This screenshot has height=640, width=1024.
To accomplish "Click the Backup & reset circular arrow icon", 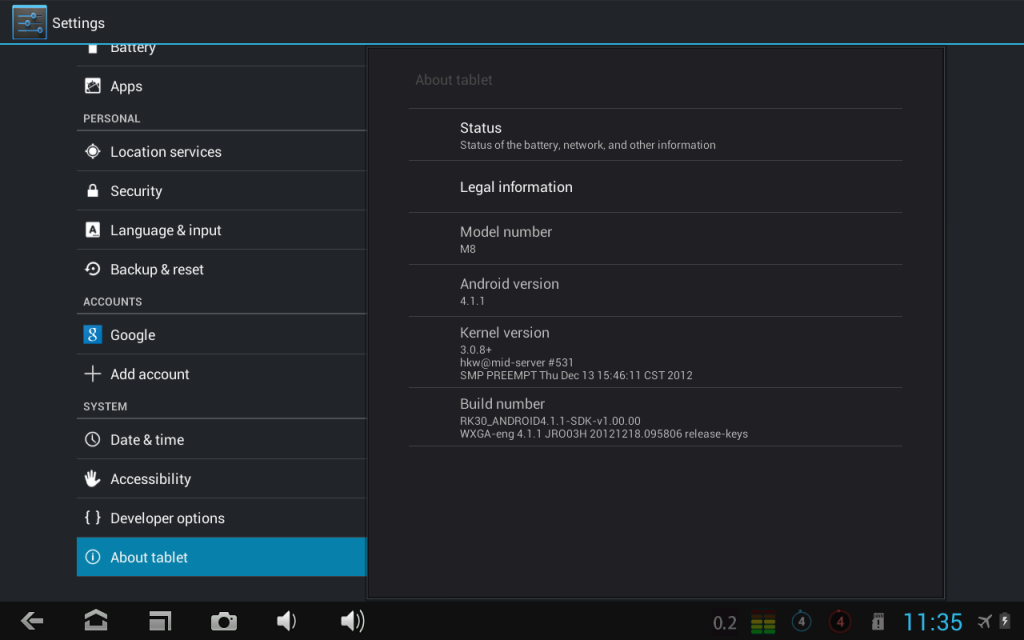I will coord(93,269).
